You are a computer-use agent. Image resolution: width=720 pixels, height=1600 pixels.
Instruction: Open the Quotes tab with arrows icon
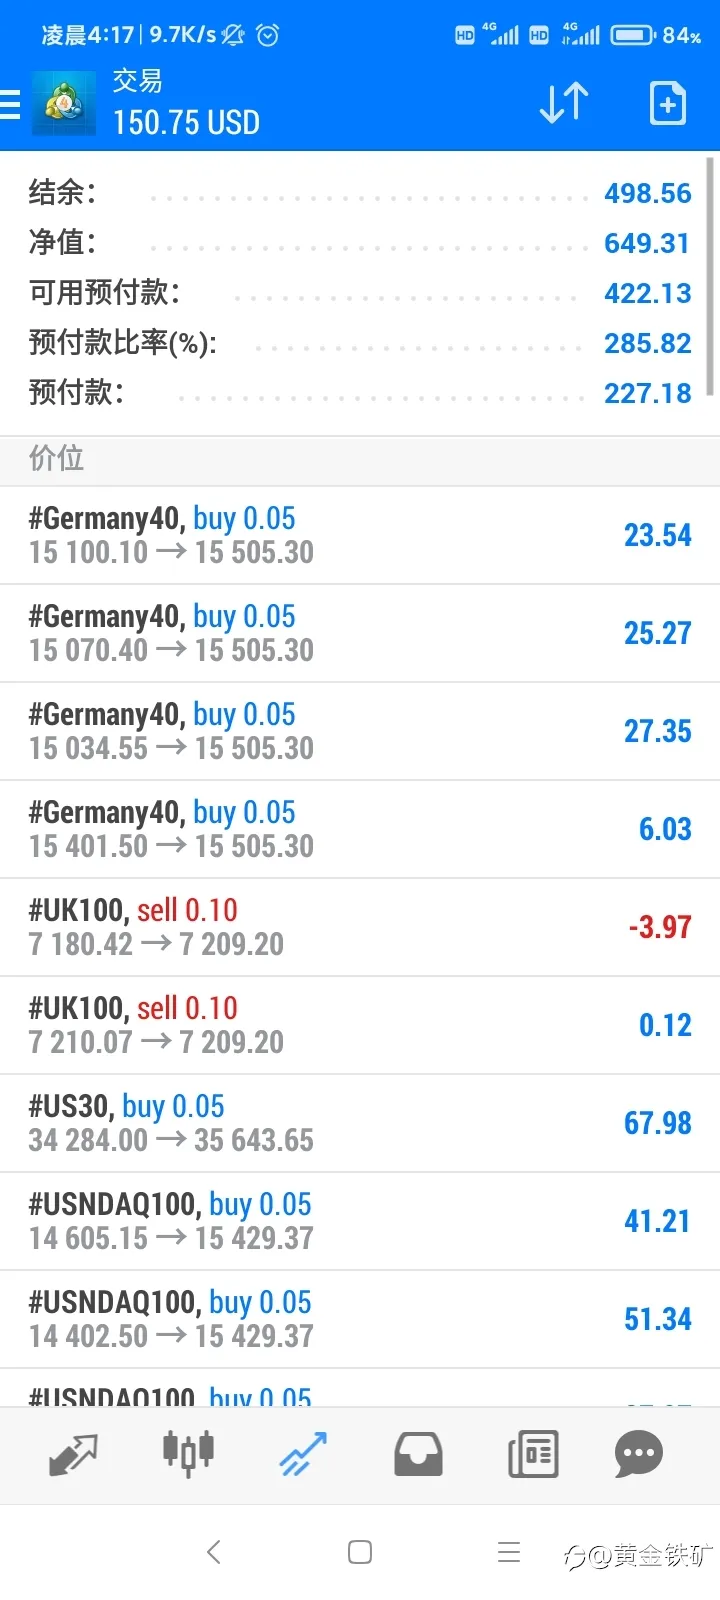[73, 1455]
